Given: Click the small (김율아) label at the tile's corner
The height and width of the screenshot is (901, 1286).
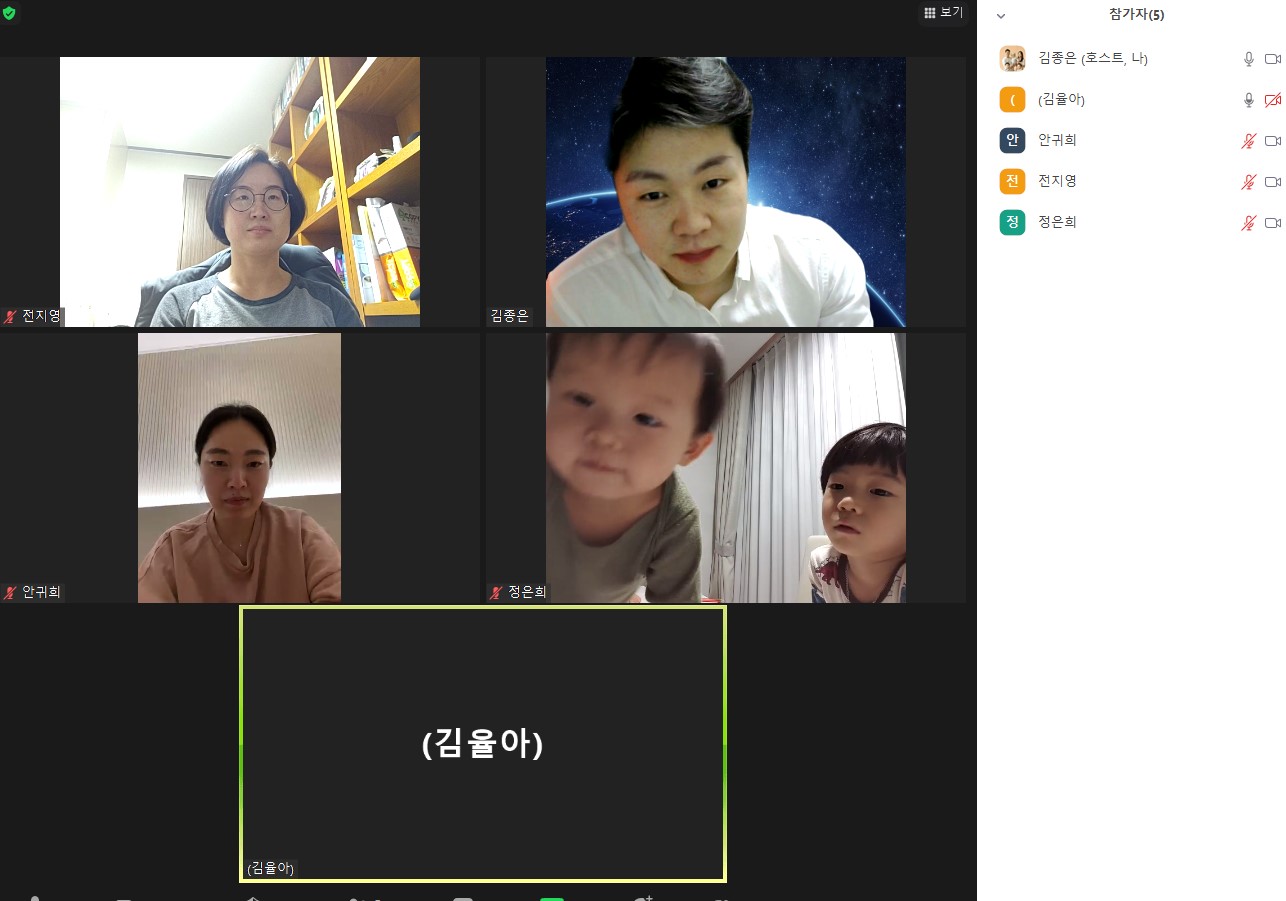Looking at the screenshot, I should 271,868.
